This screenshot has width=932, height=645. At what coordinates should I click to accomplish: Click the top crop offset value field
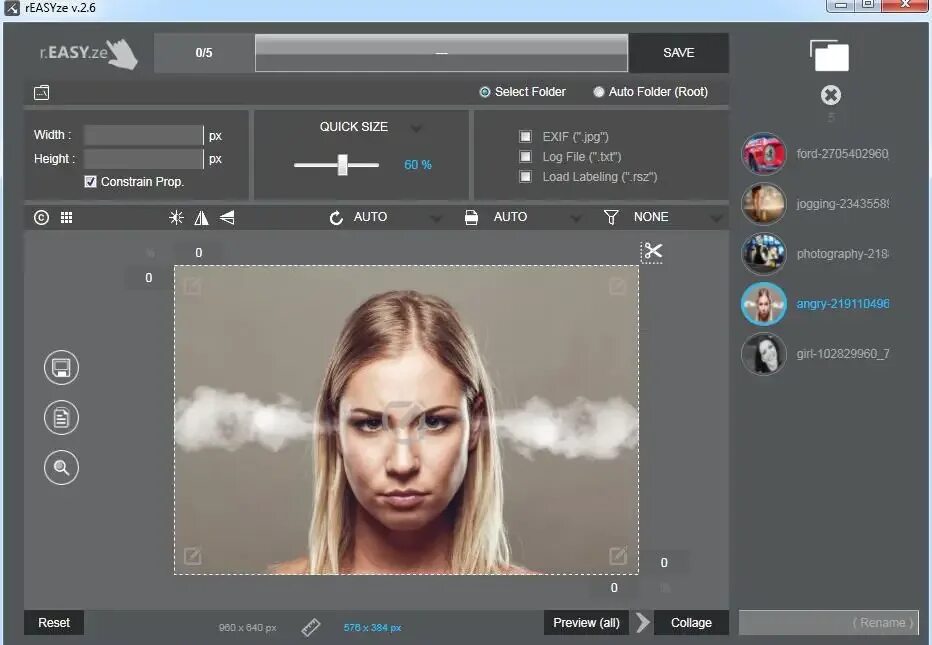199,253
